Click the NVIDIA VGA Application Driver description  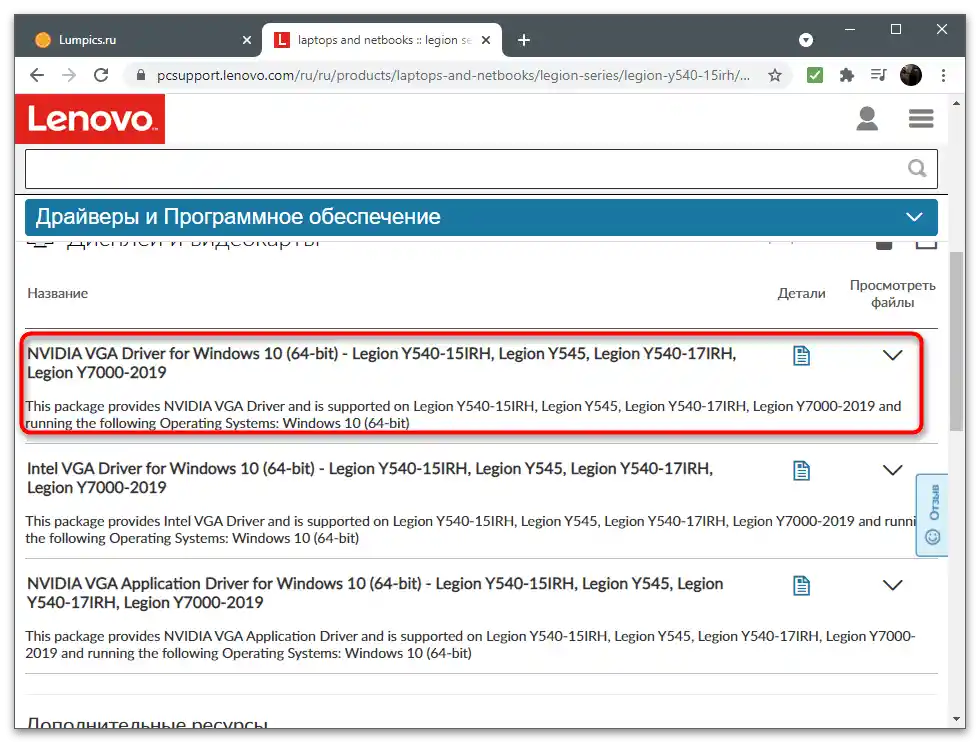click(x=470, y=644)
